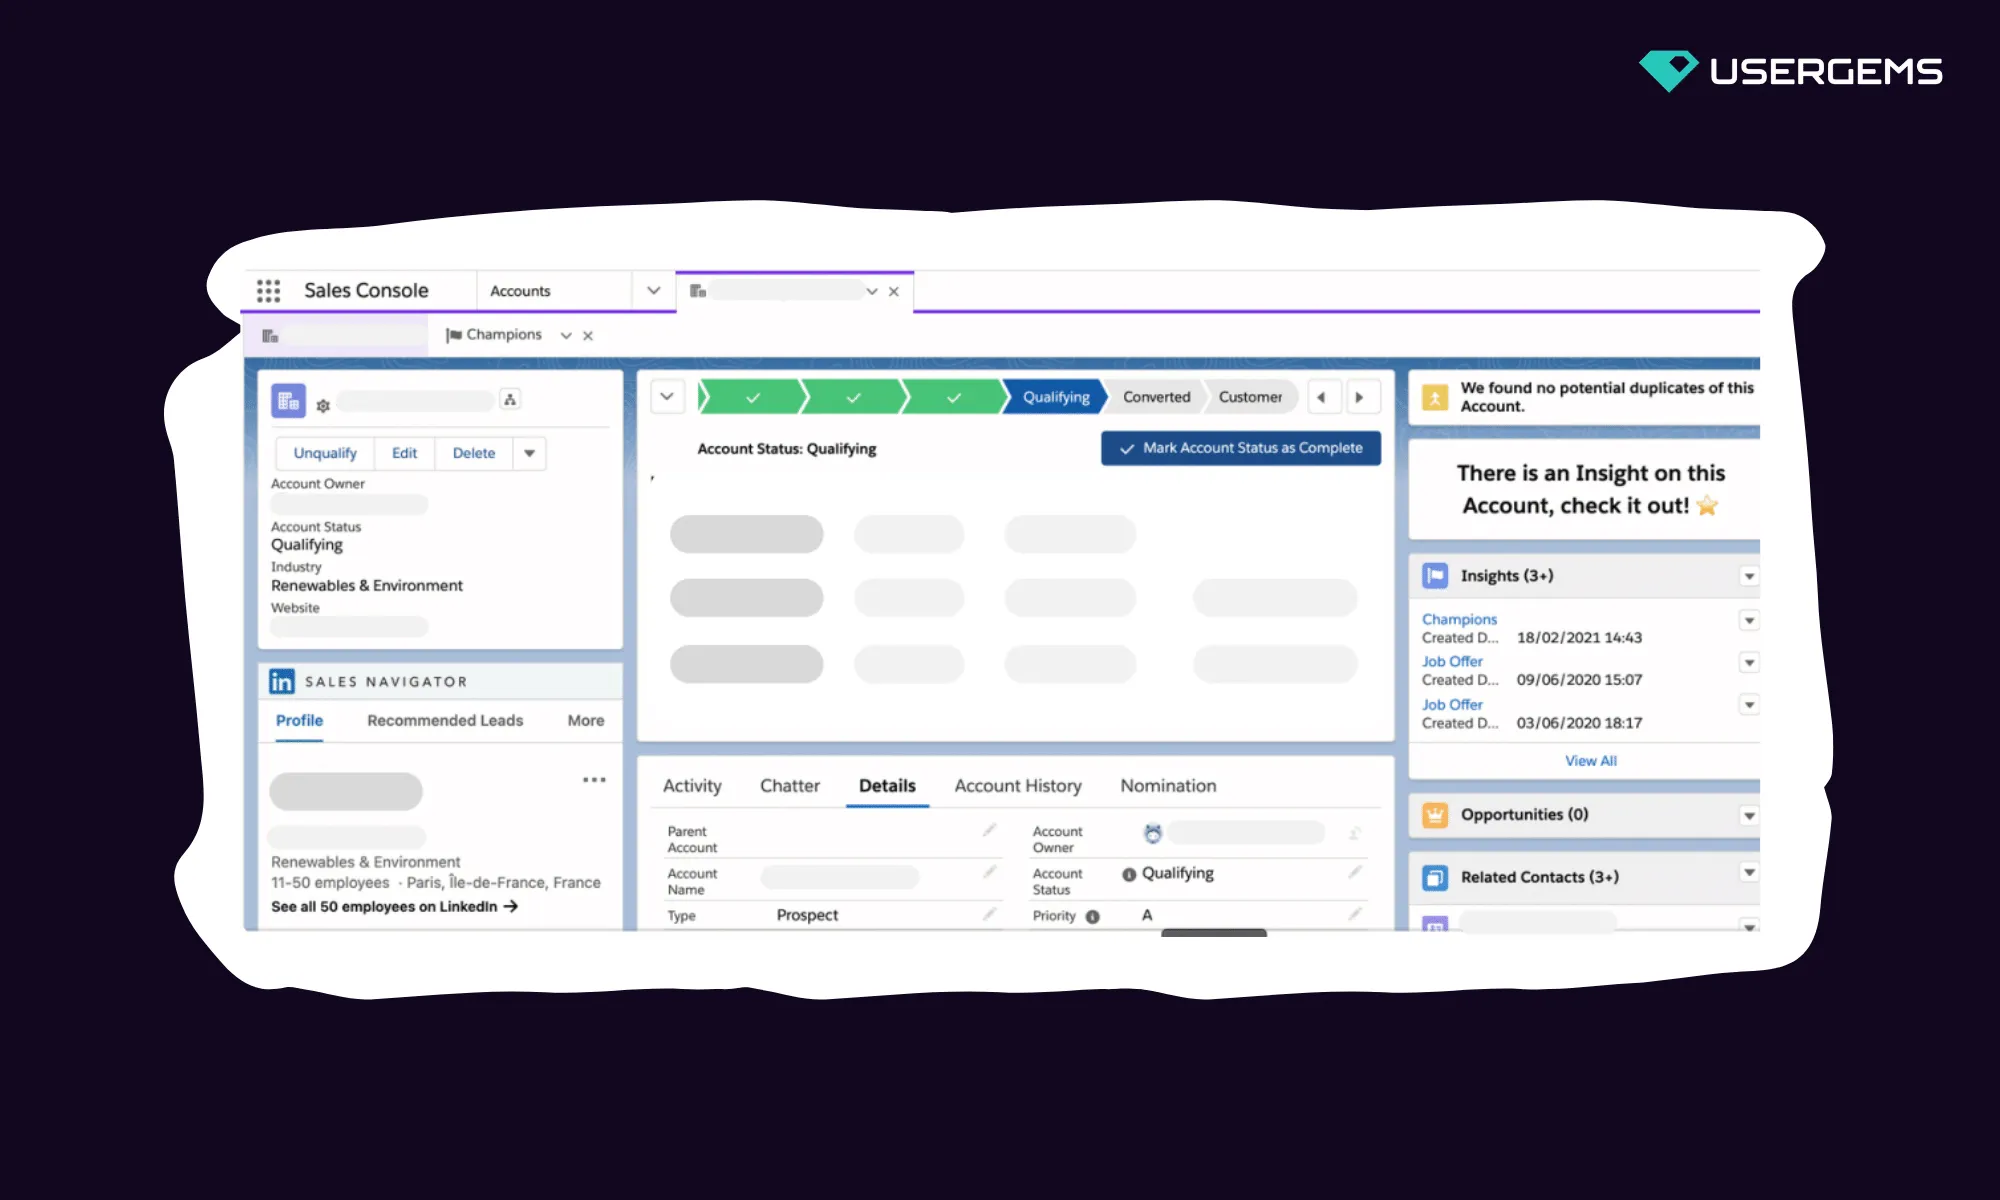Click the Opportunities crown icon
The width and height of the screenshot is (2000, 1200).
point(1435,815)
